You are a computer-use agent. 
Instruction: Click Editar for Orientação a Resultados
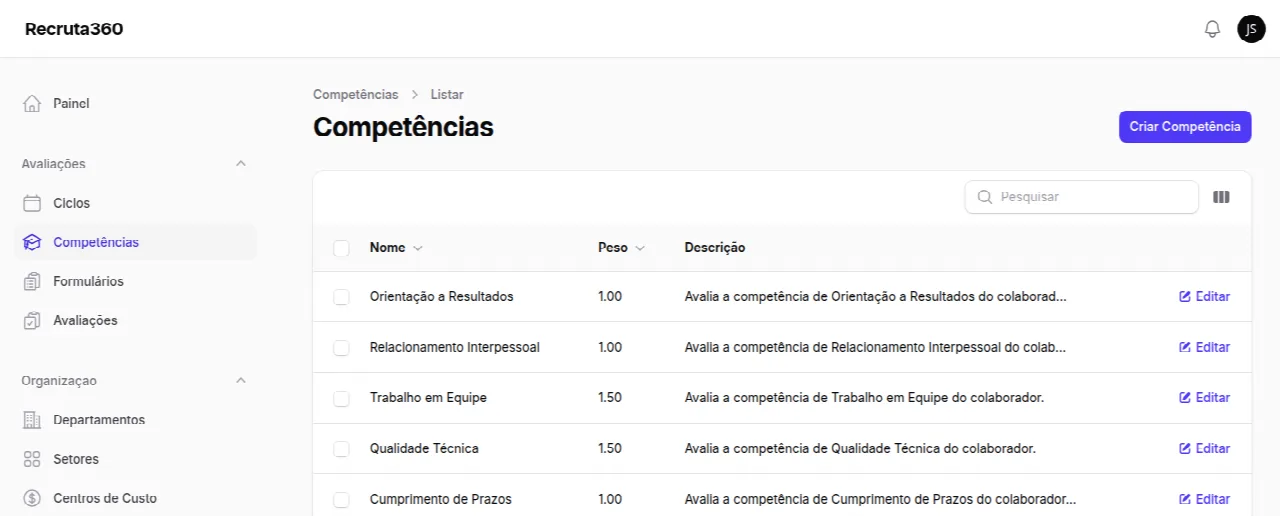(x=1205, y=296)
